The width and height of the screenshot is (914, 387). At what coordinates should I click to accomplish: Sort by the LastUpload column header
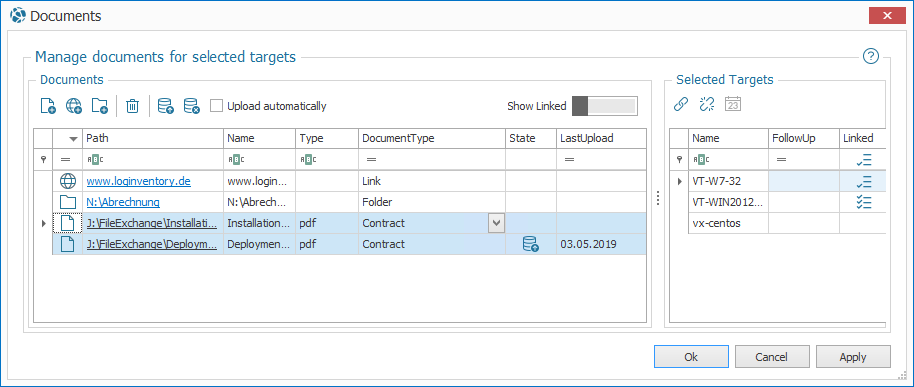click(x=601, y=138)
